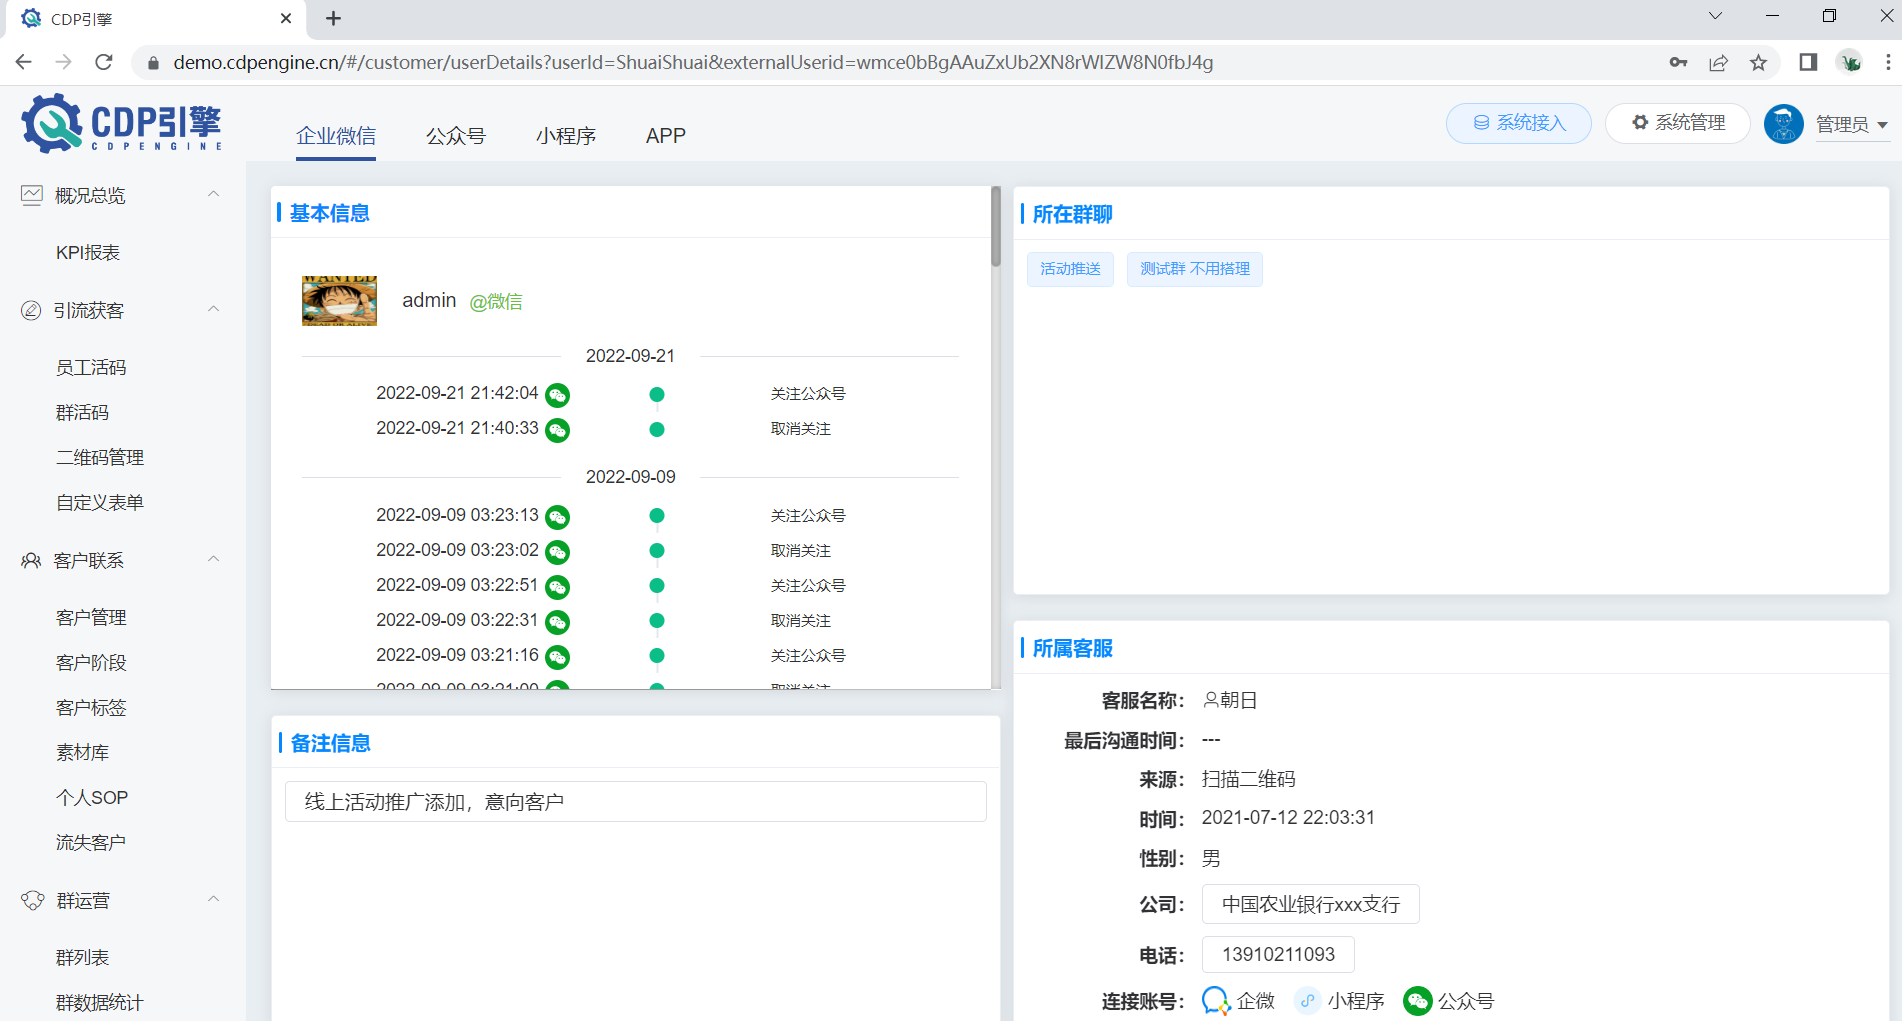Viewport: 1902px width, 1021px height.
Task: Click the timeline dot for 2022-09-21 21:42:04
Action: [x=657, y=394]
